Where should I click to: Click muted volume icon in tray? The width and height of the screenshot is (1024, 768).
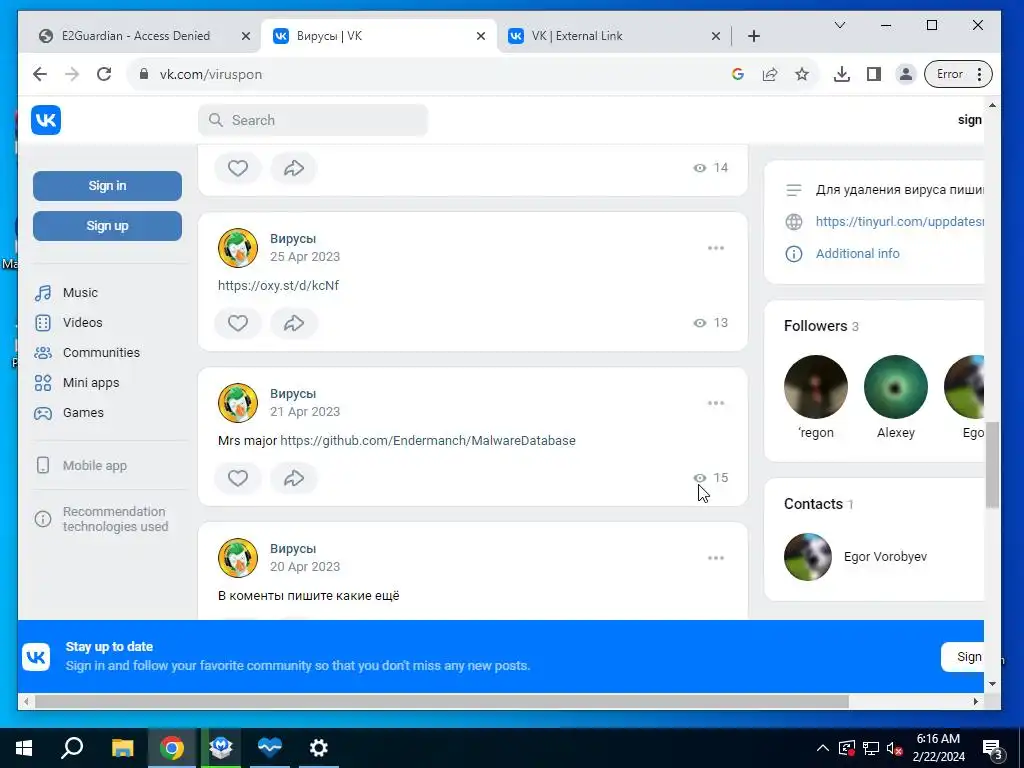(895, 748)
